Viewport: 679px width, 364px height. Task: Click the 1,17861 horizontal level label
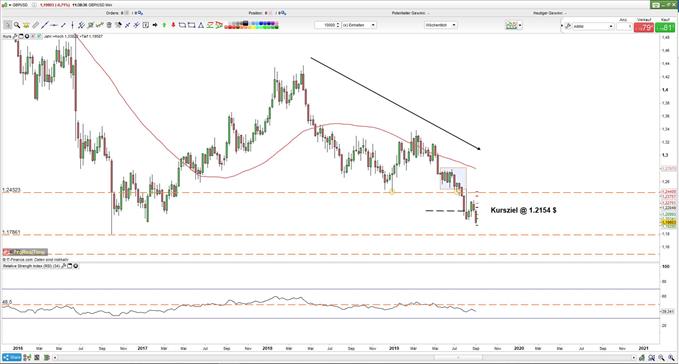pos(11,232)
